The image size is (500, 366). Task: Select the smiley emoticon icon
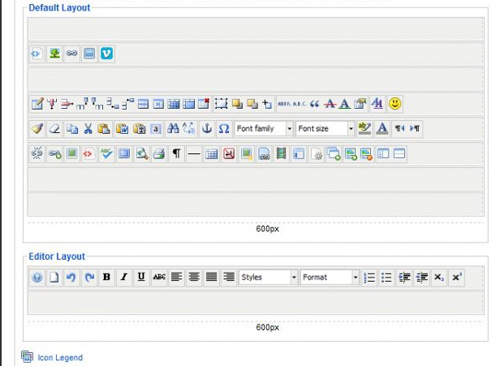395,104
